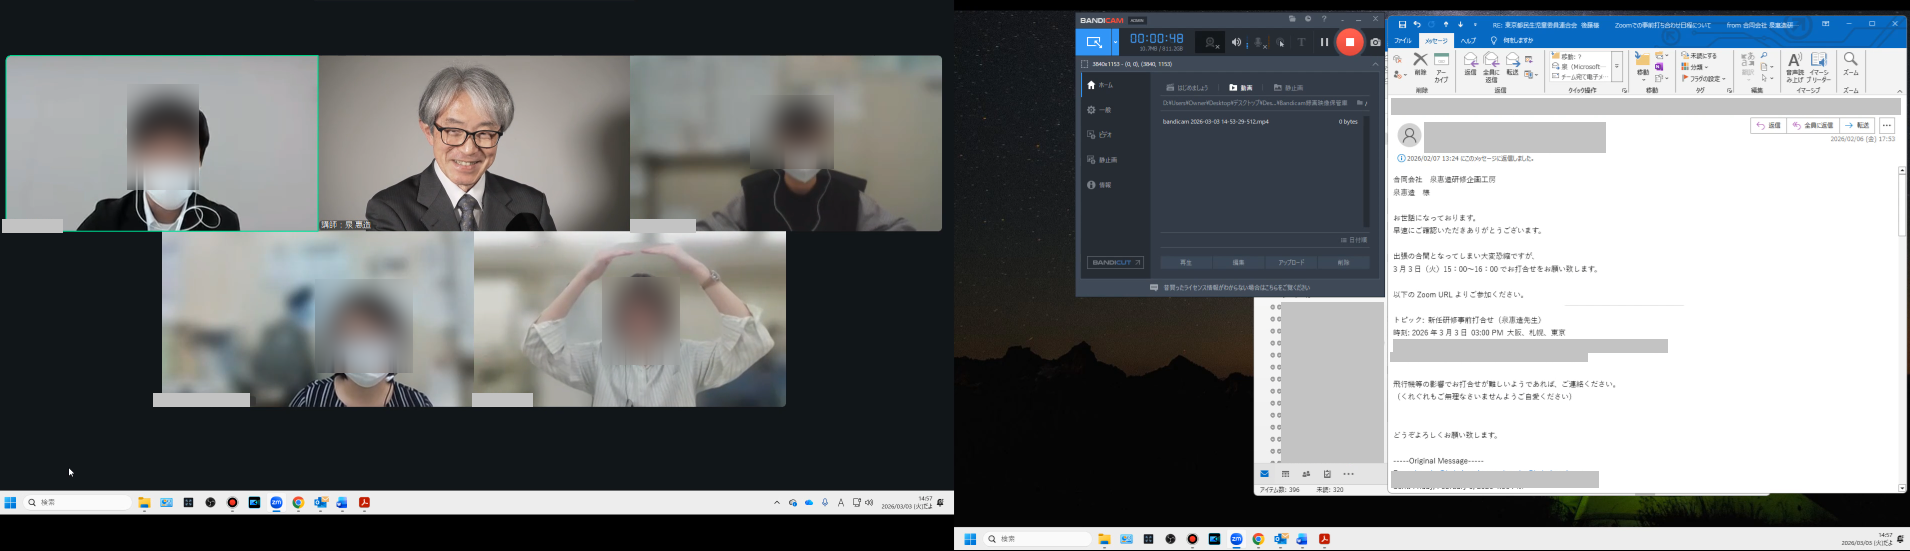1910x551 pixels.
Task: Toggle speaker sound recording in Bandicam
Action: tap(1237, 42)
